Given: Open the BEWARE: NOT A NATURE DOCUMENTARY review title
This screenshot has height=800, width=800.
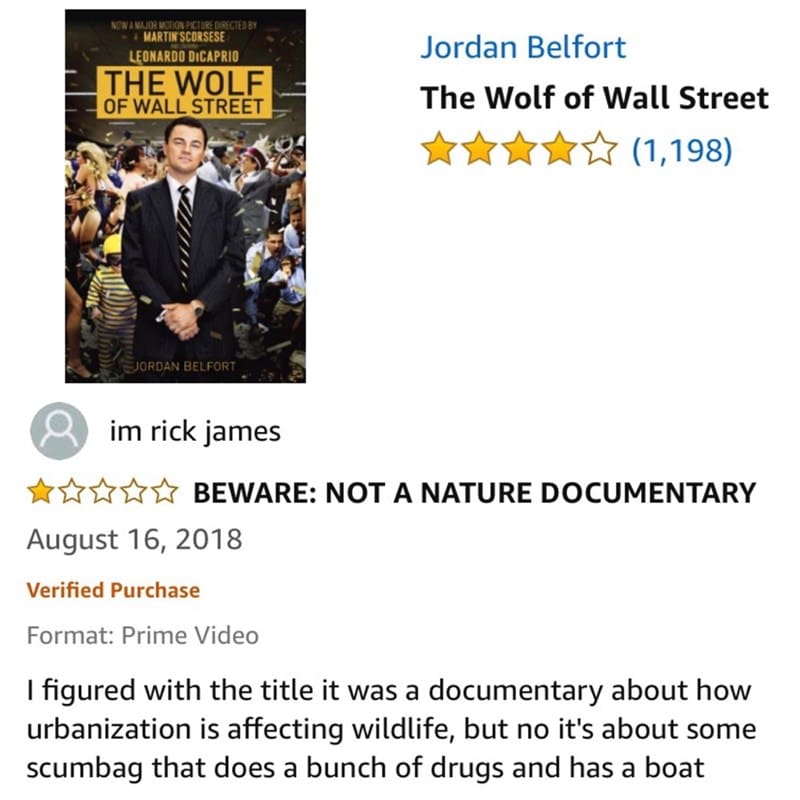Looking at the screenshot, I should point(474,493).
